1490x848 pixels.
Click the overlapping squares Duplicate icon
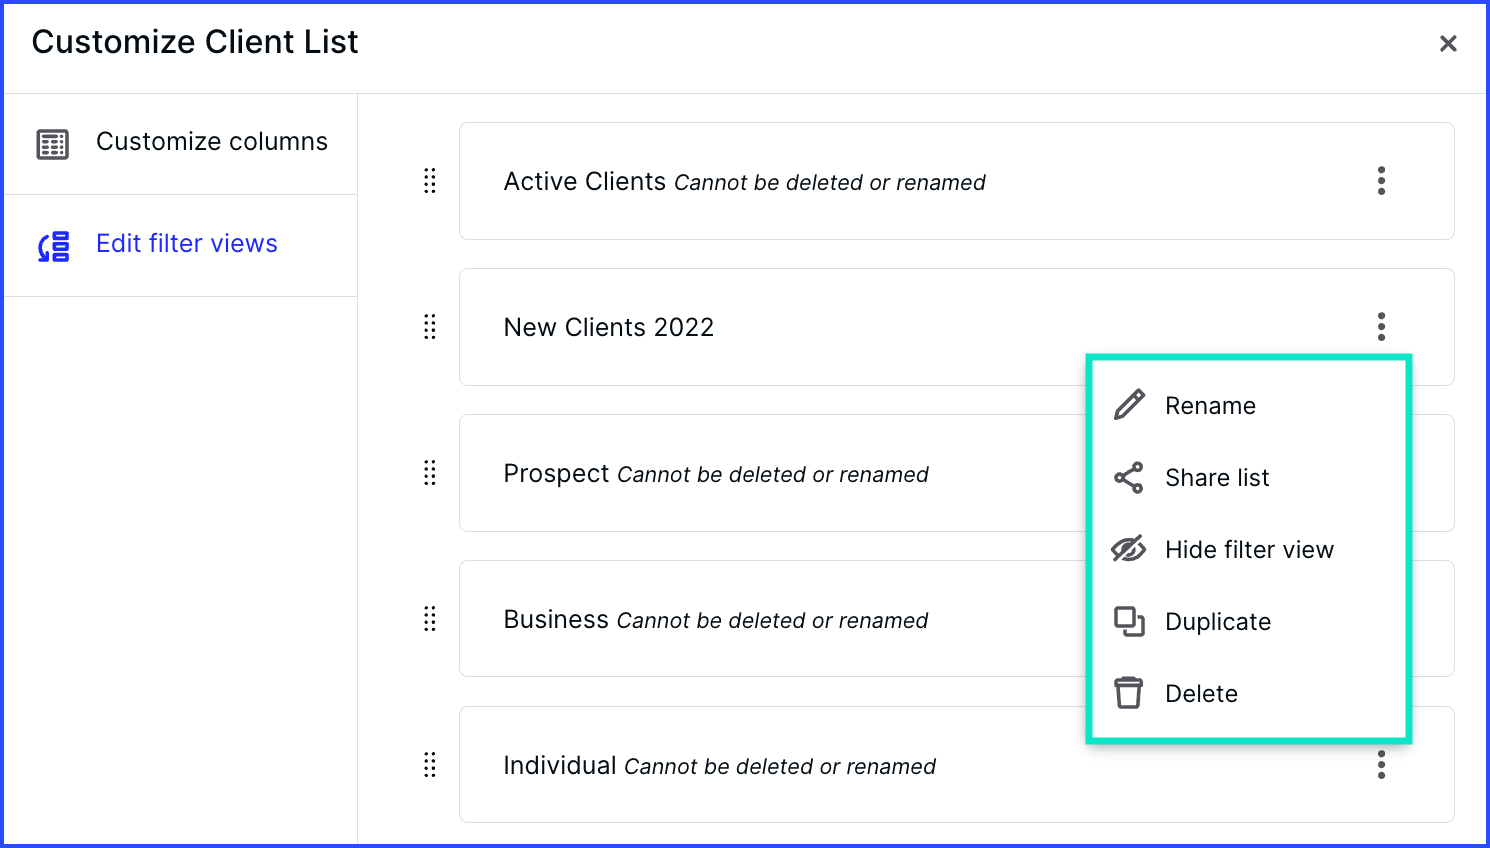pos(1129,621)
